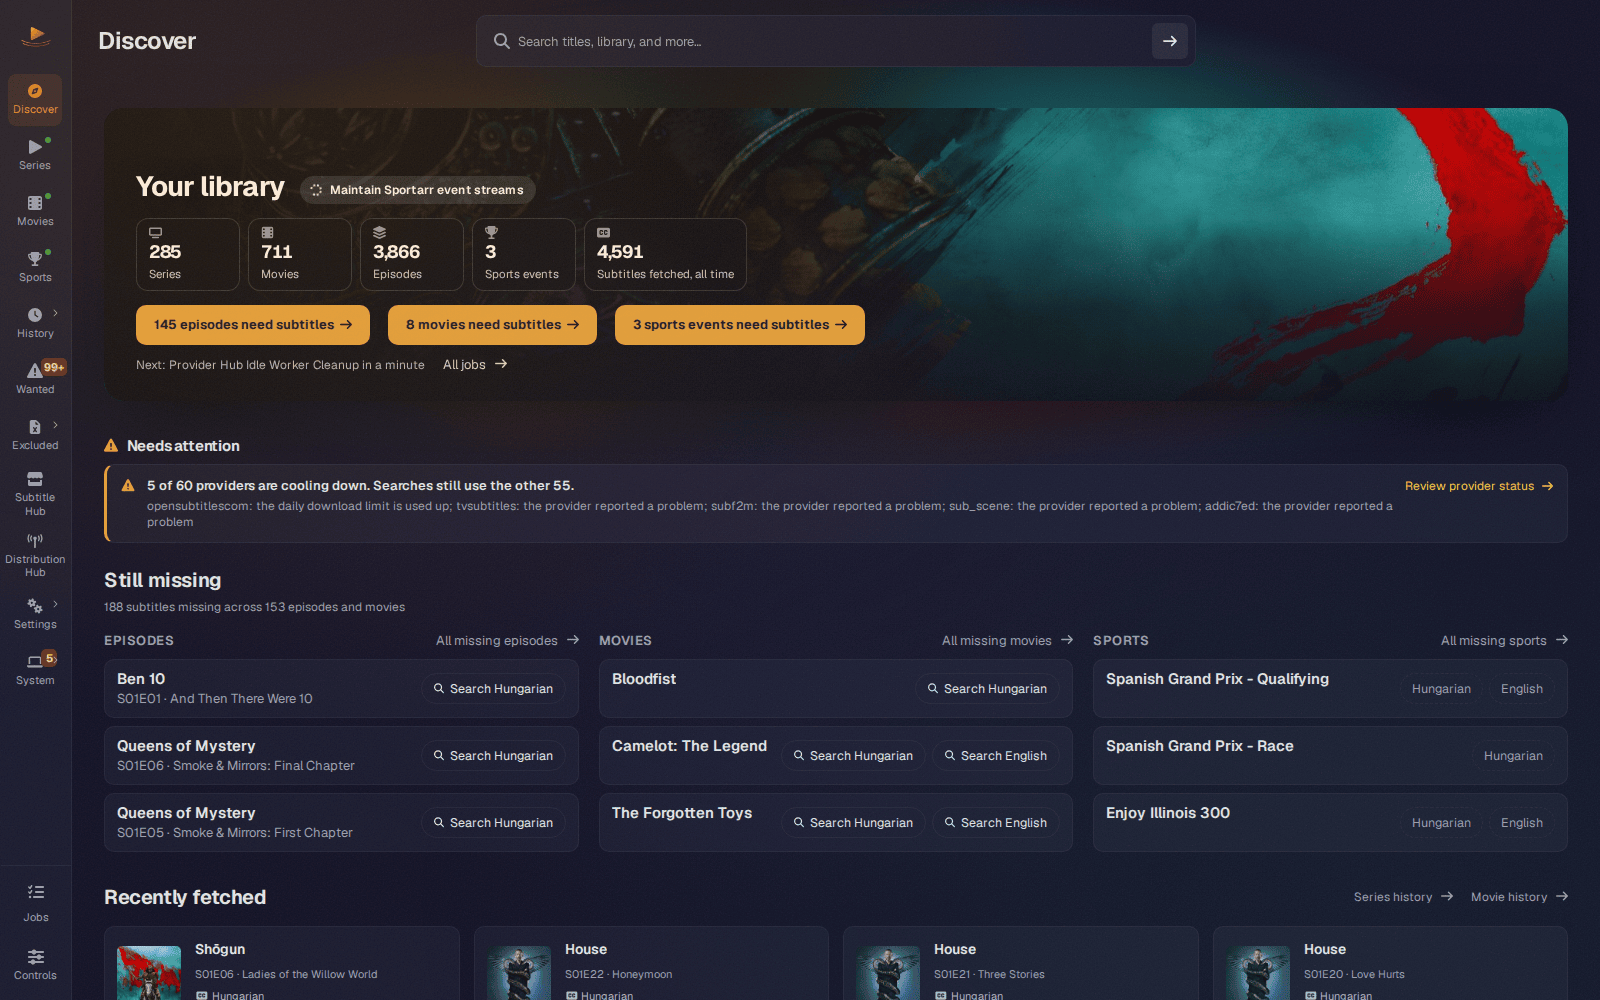This screenshot has height=1000, width=1600.
Task: Search Hungarian for Bloodfist movie
Action: [x=987, y=689]
